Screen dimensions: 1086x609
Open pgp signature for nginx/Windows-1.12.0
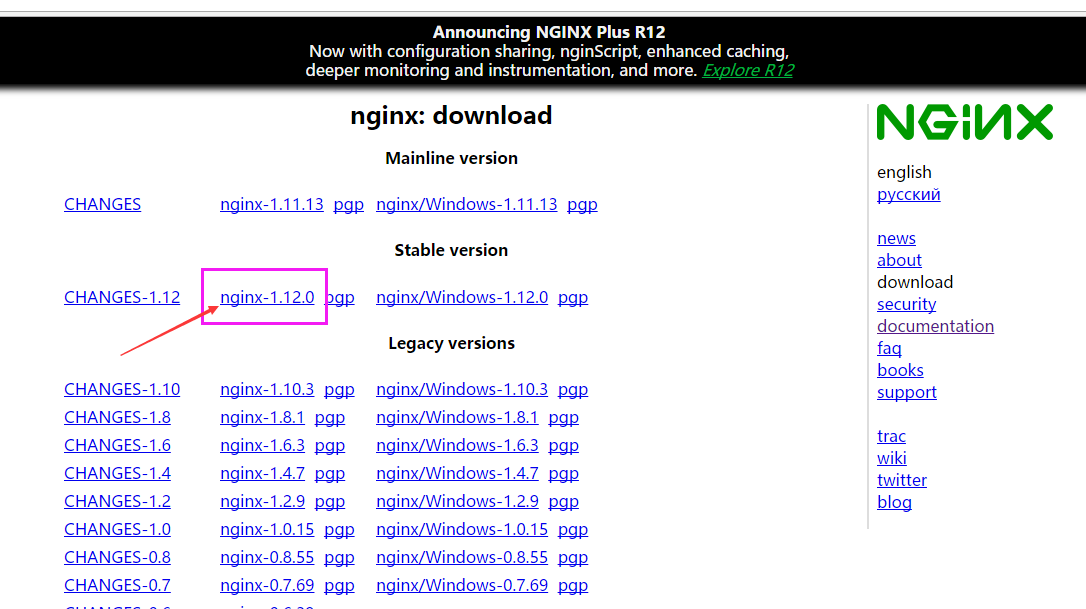pos(573,298)
